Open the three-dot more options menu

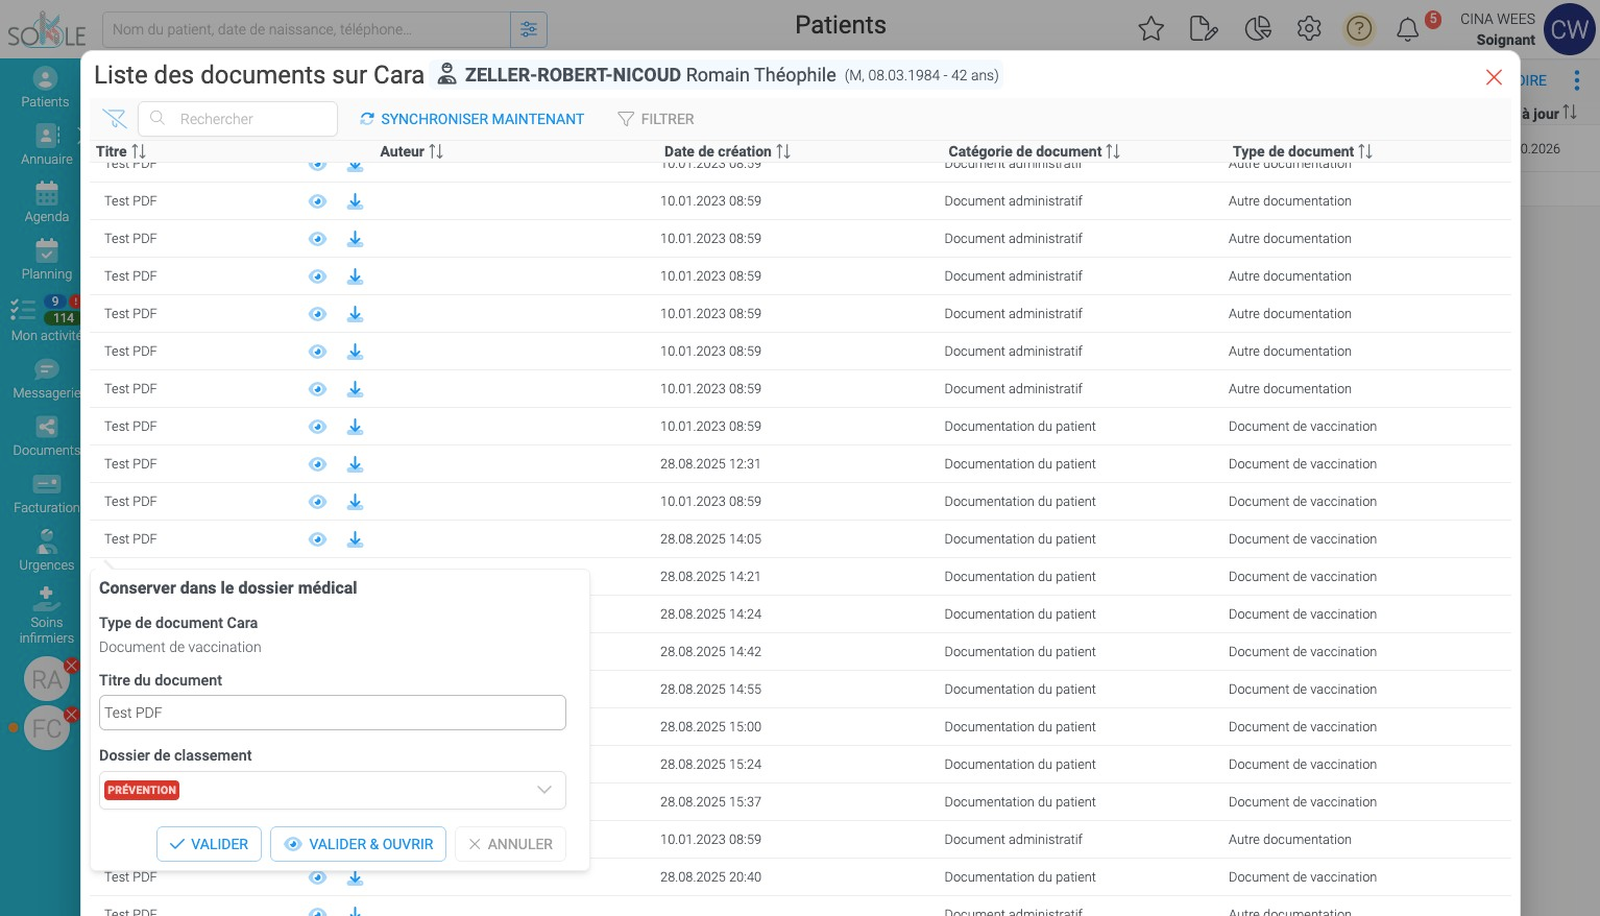pyautogui.click(x=1577, y=80)
